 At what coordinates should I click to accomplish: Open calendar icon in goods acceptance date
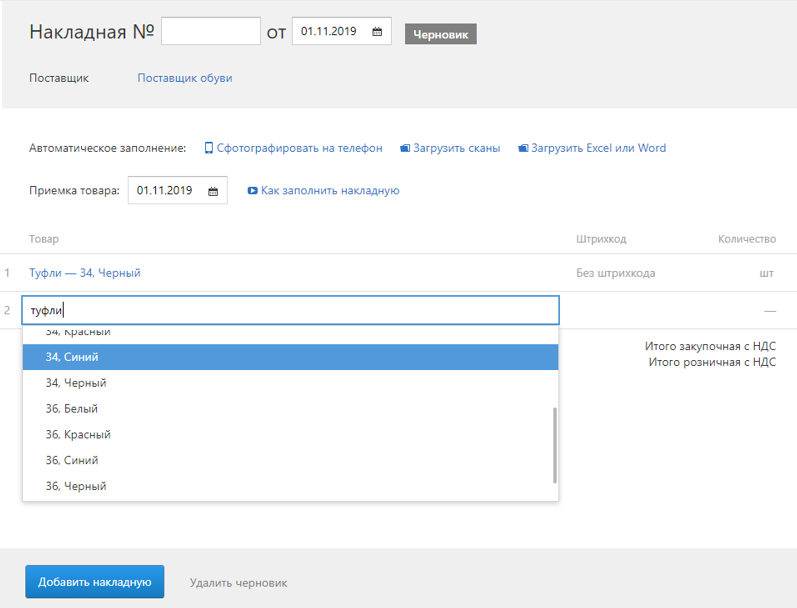pyautogui.click(x=213, y=191)
